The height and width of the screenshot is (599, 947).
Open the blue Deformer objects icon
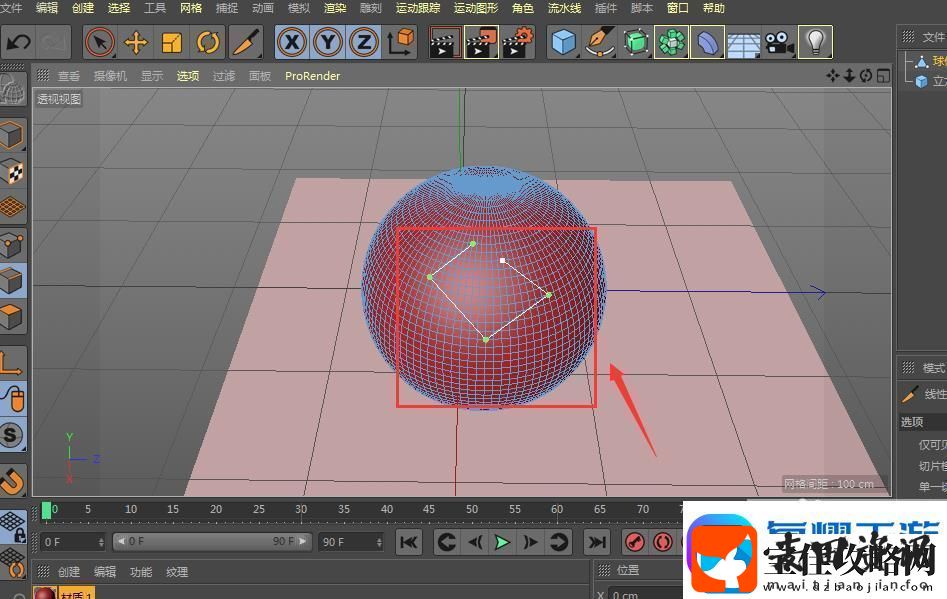[707, 42]
